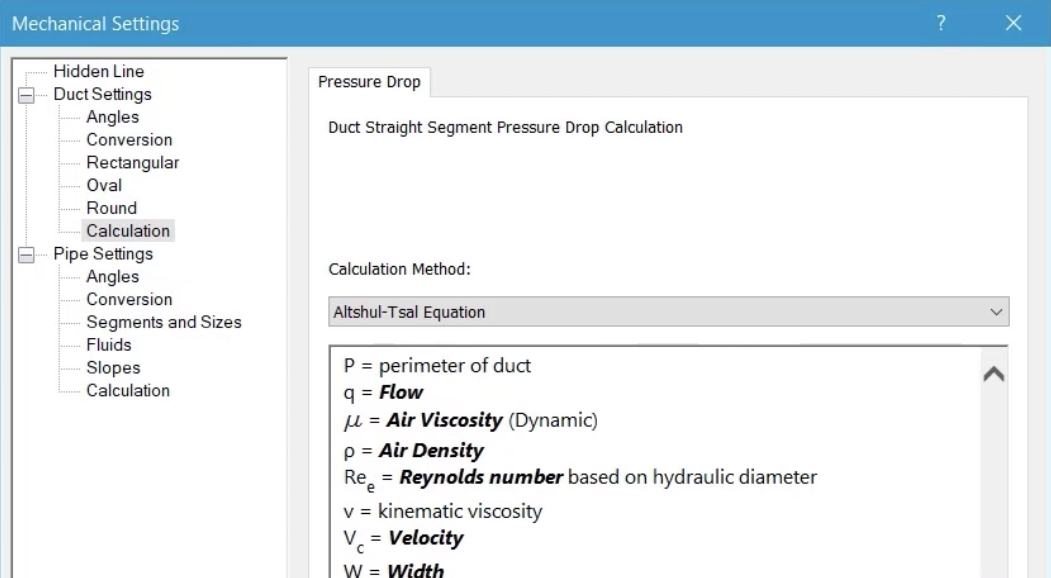Screen dimensions: 1051x578
Task: Close the Mechanical Settings dialog
Action: [1013, 23]
